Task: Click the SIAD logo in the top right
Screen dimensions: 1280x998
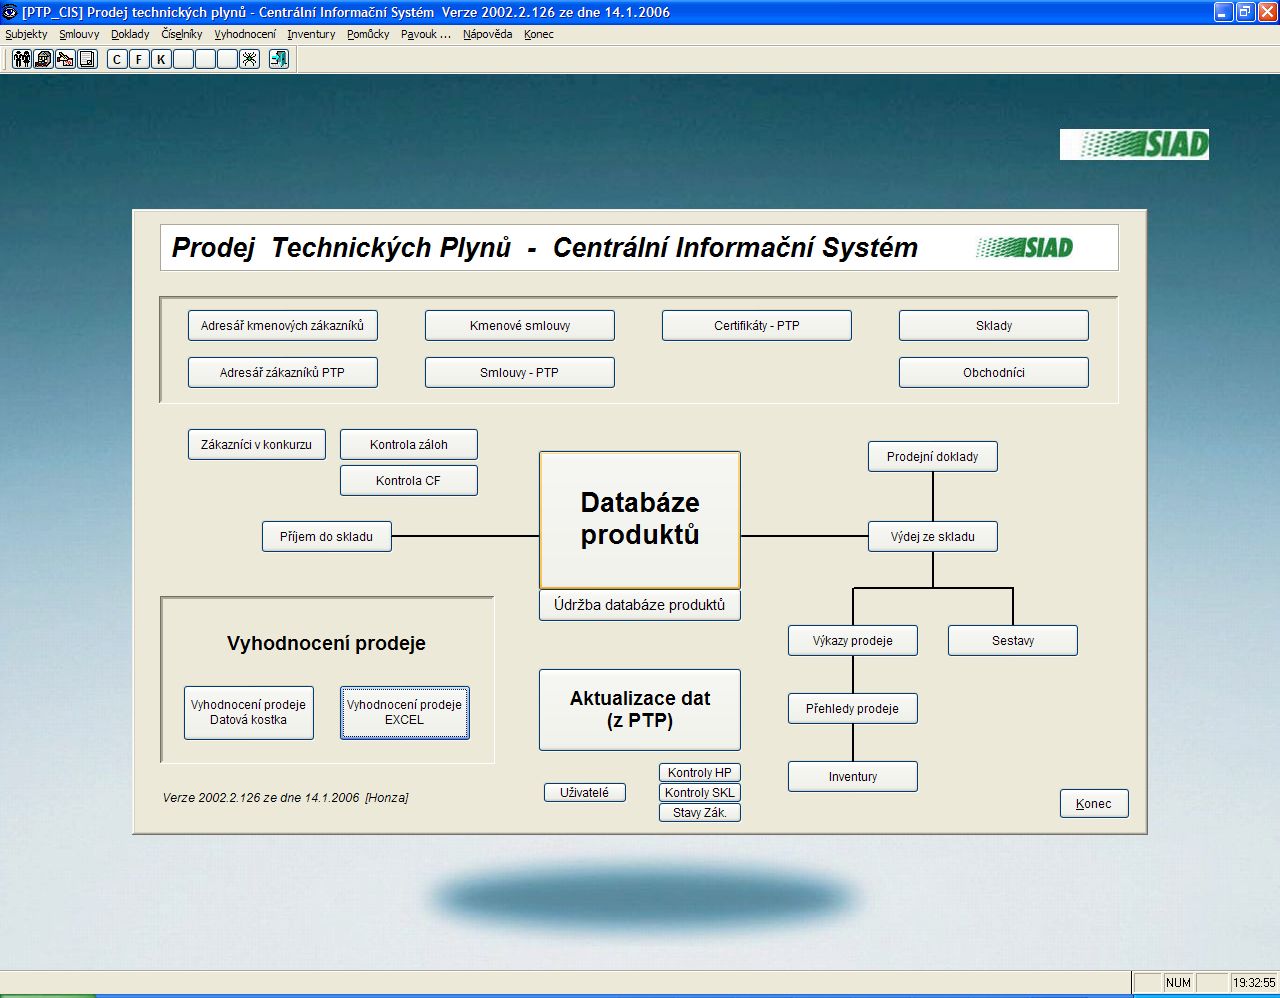Action: 1134,144
